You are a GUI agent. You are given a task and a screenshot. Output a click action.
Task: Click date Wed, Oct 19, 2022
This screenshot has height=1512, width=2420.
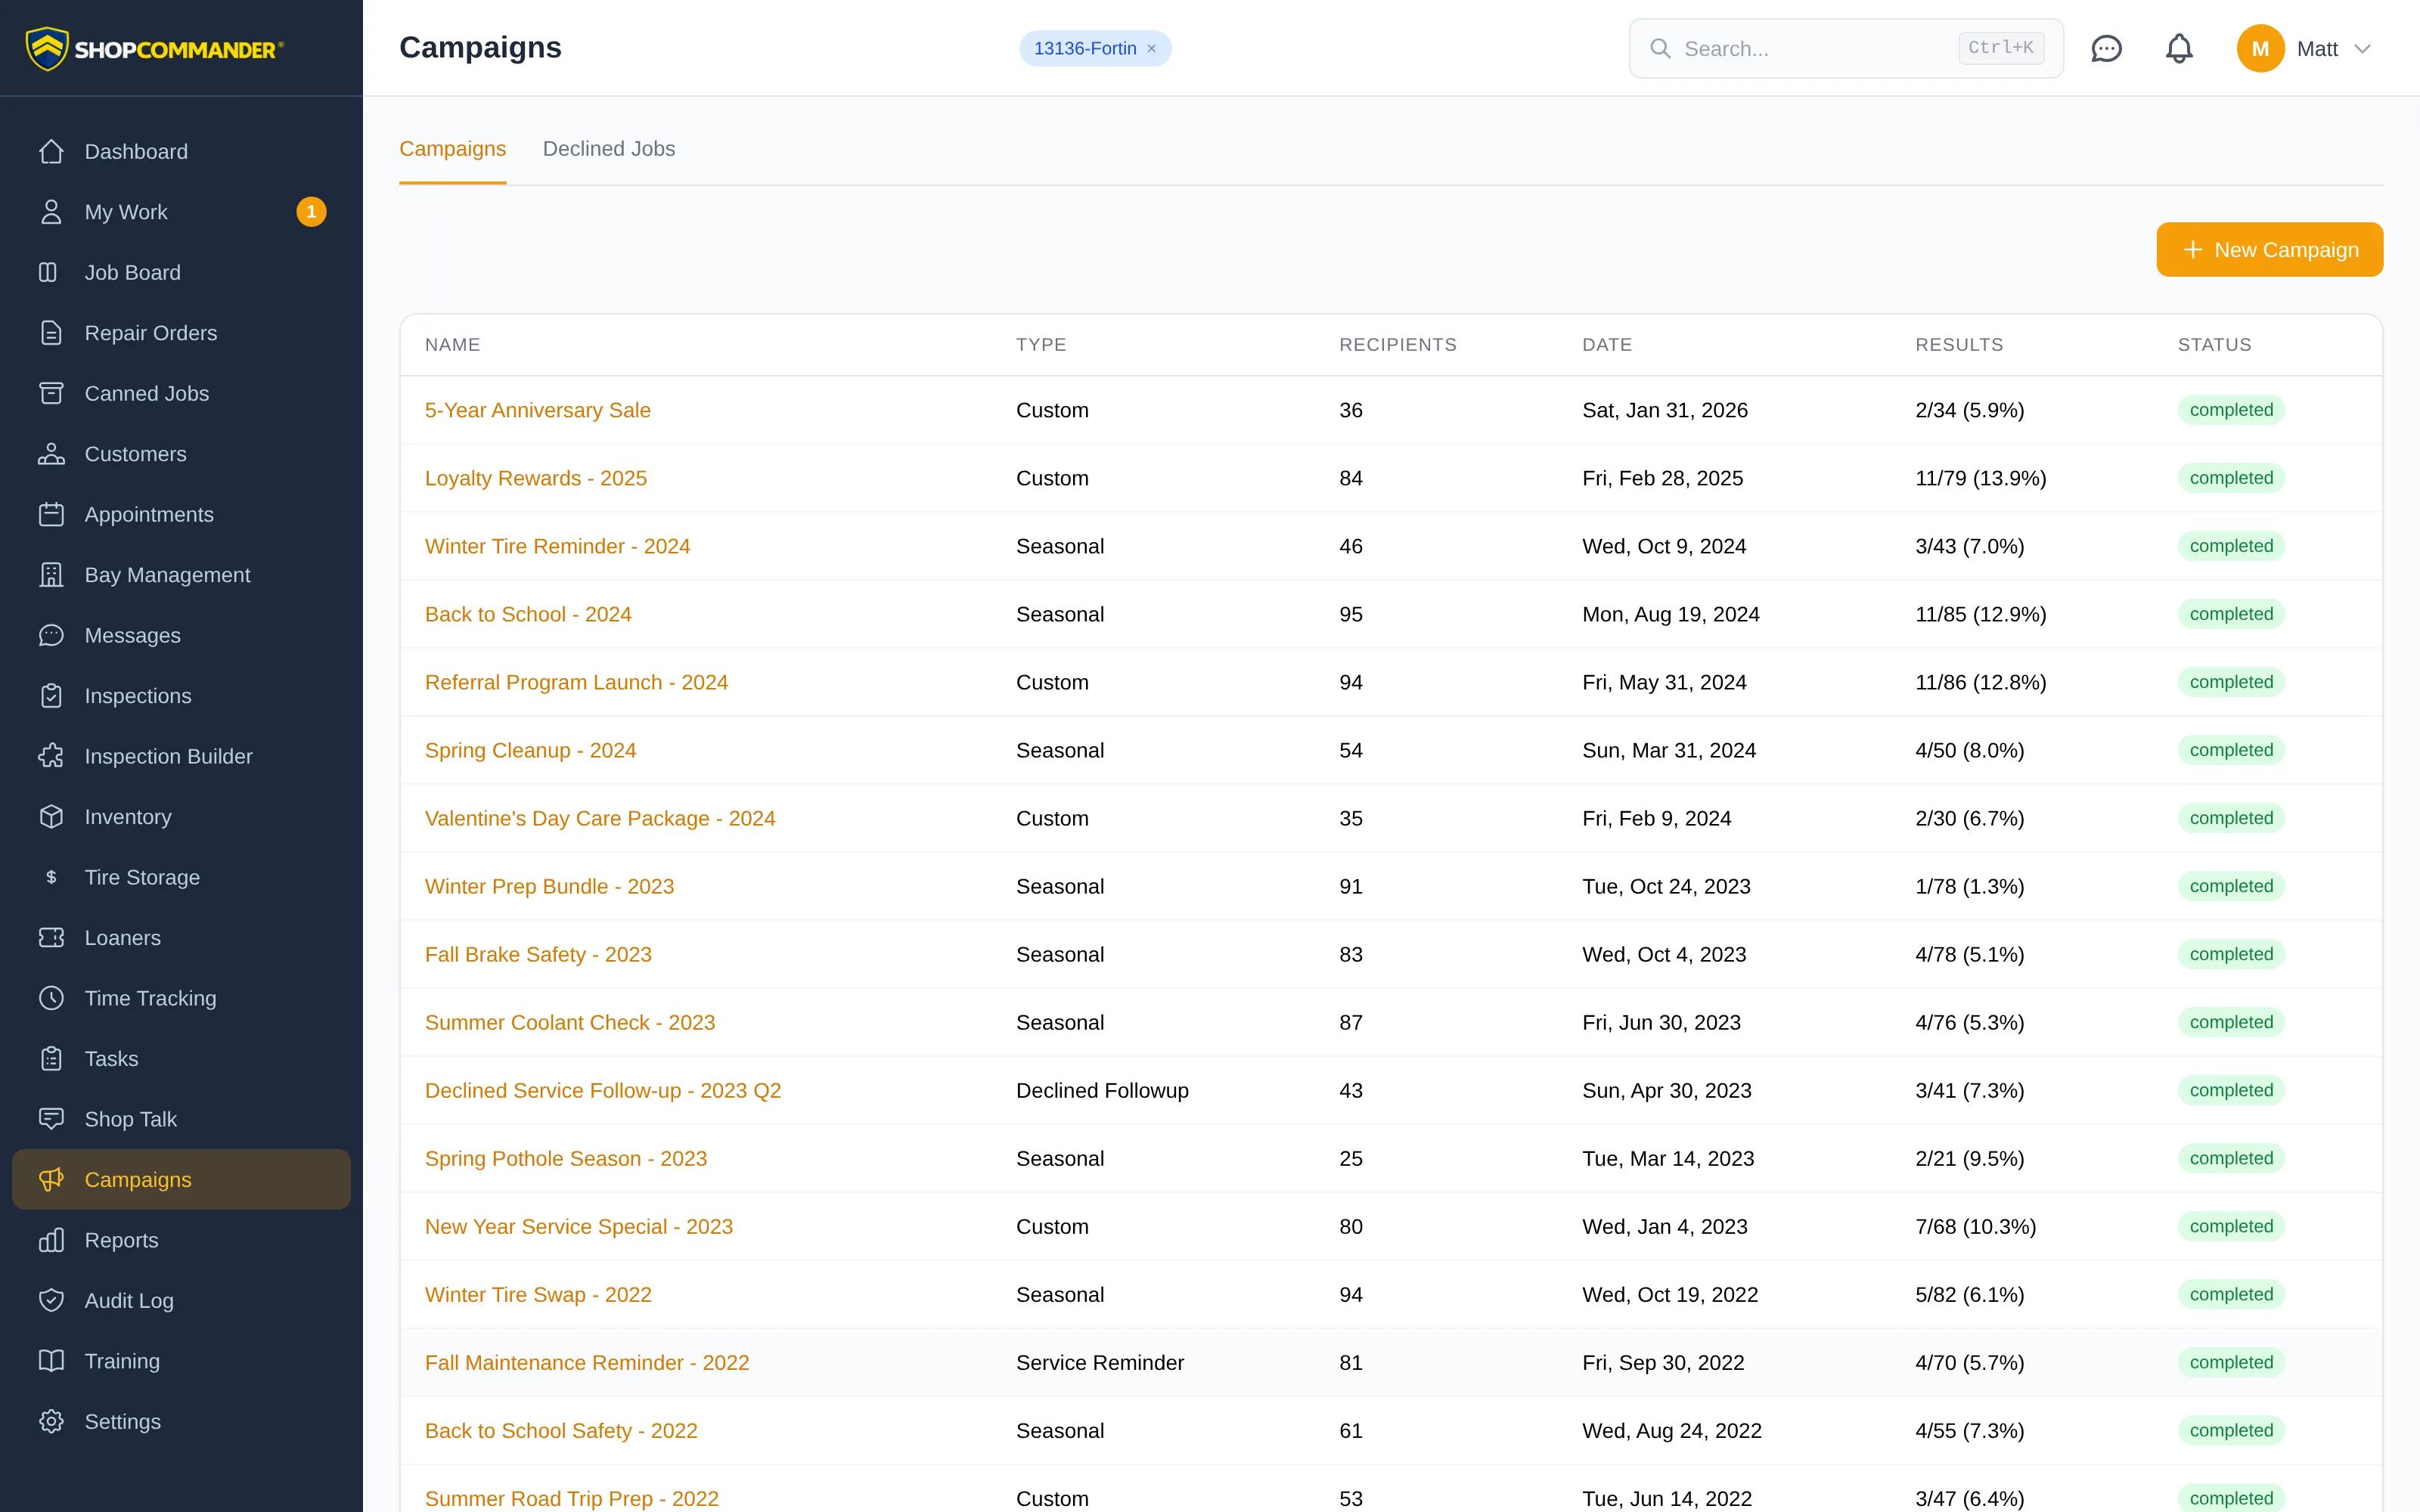pyautogui.click(x=1669, y=1294)
